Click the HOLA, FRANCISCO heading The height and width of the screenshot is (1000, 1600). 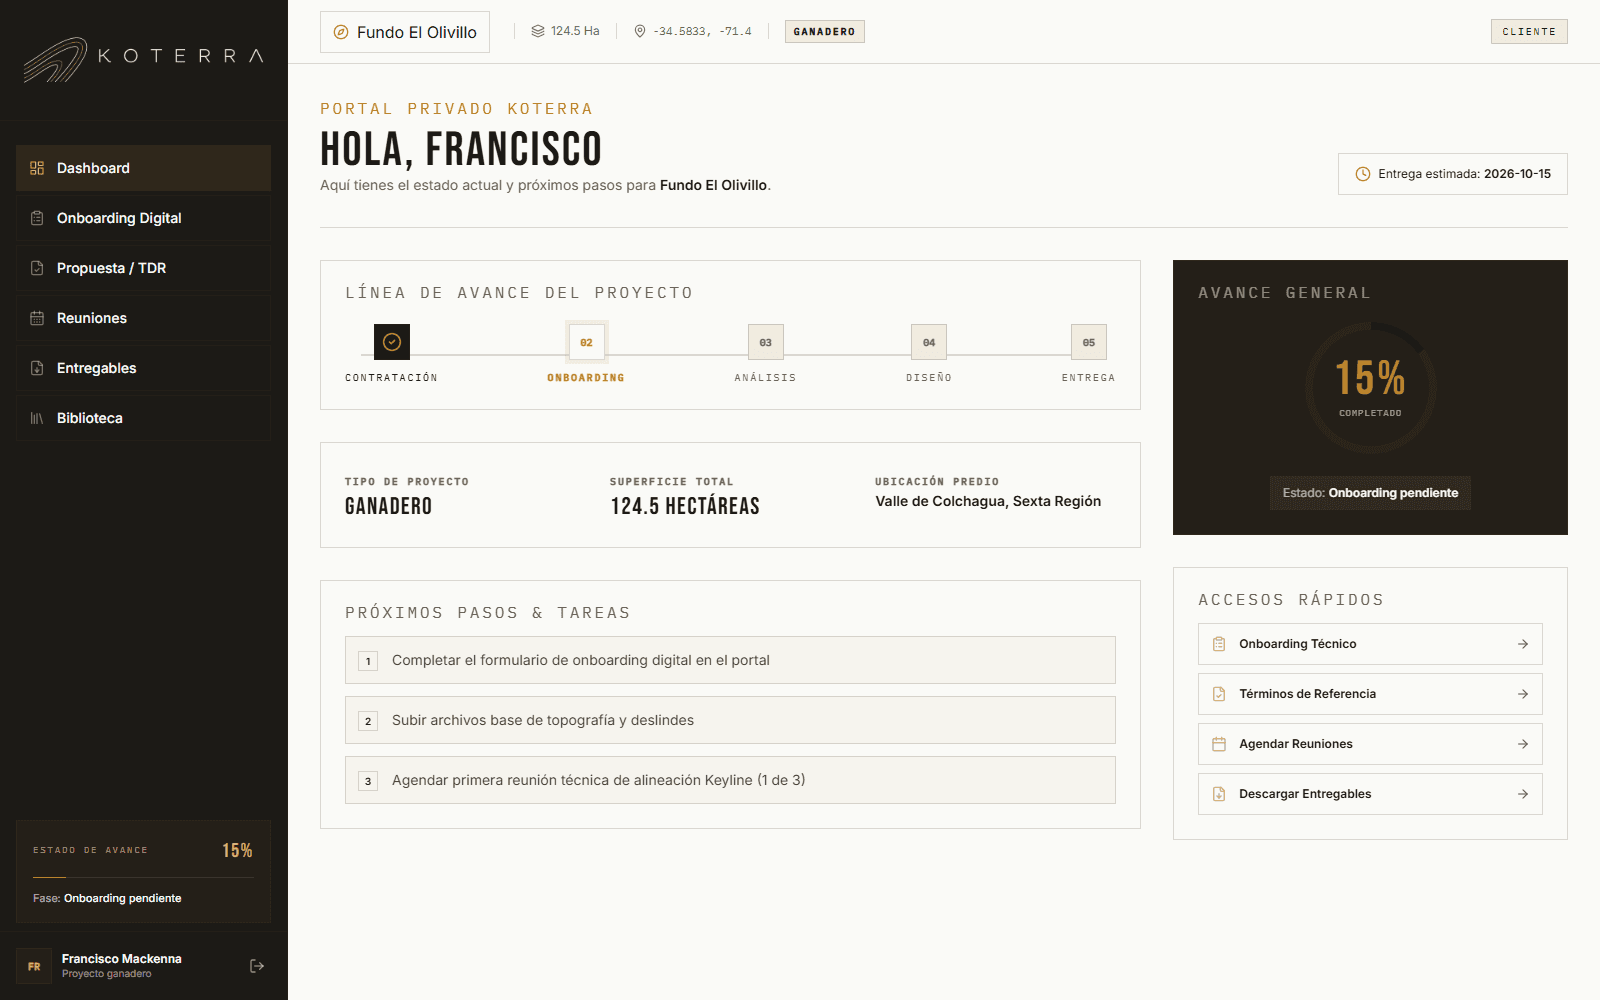click(x=461, y=149)
